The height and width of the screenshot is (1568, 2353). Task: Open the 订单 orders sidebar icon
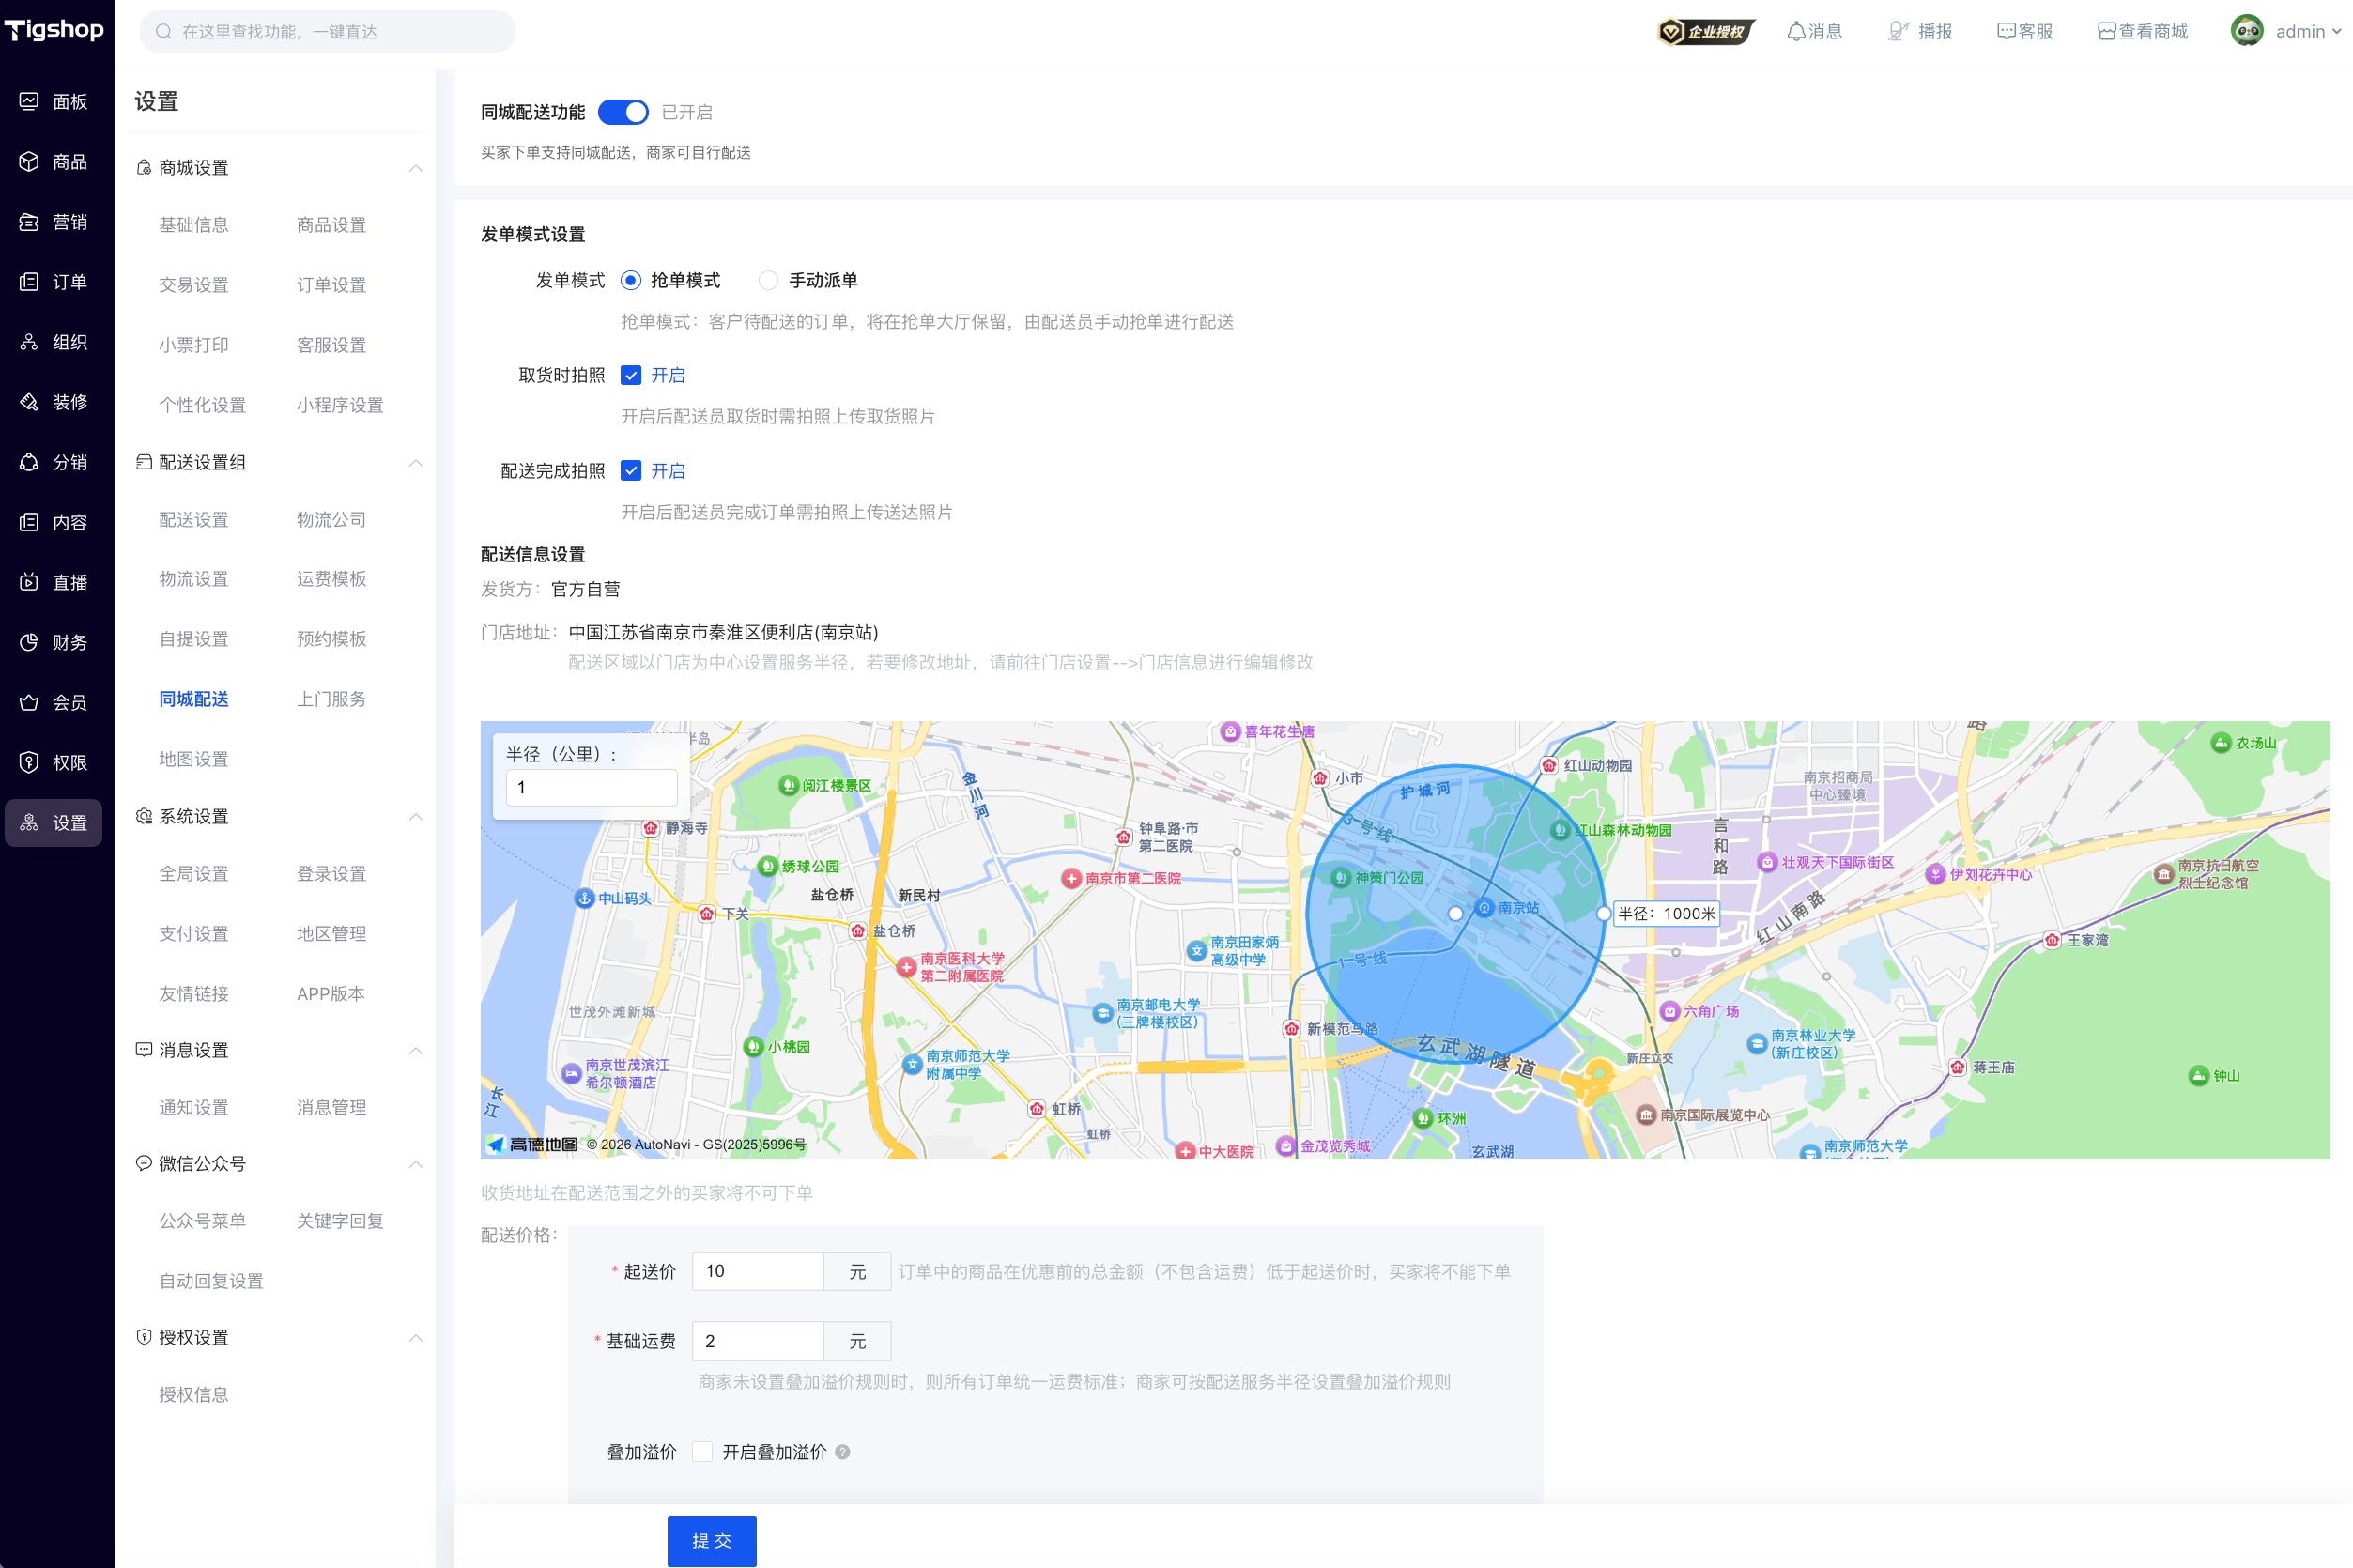click(x=29, y=281)
